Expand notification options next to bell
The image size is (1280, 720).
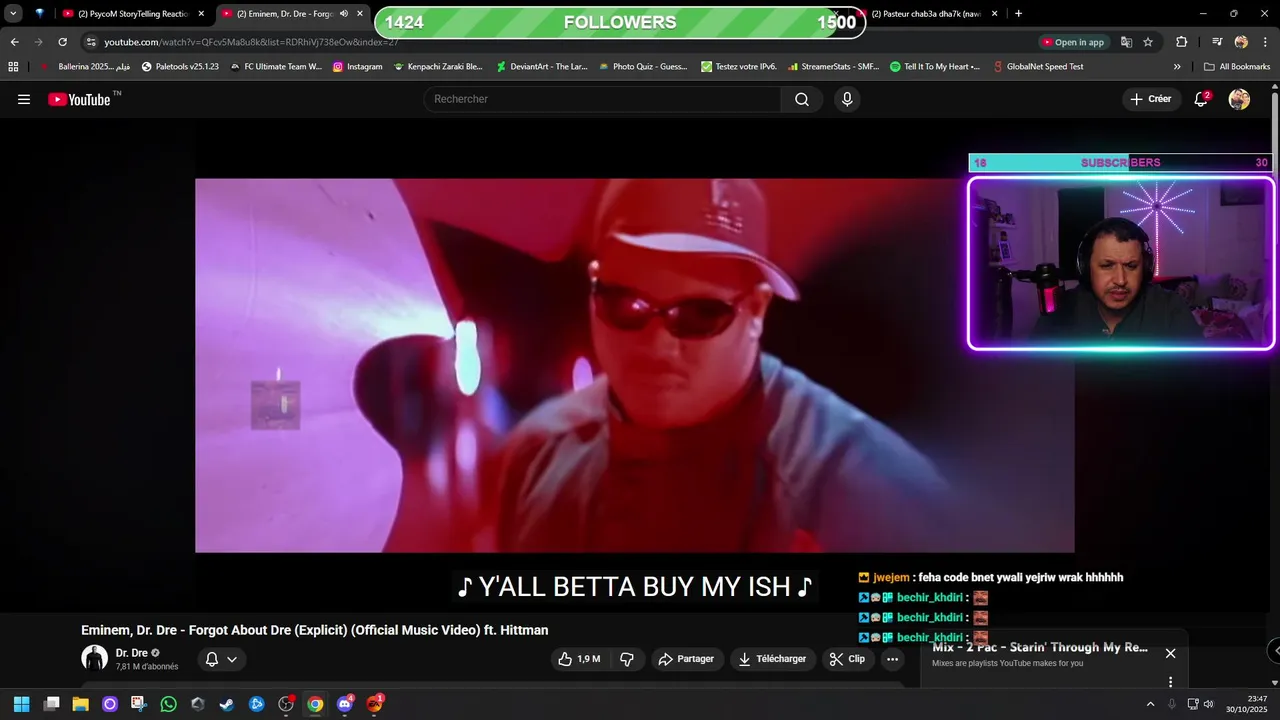pyautogui.click(x=232, y=659)
